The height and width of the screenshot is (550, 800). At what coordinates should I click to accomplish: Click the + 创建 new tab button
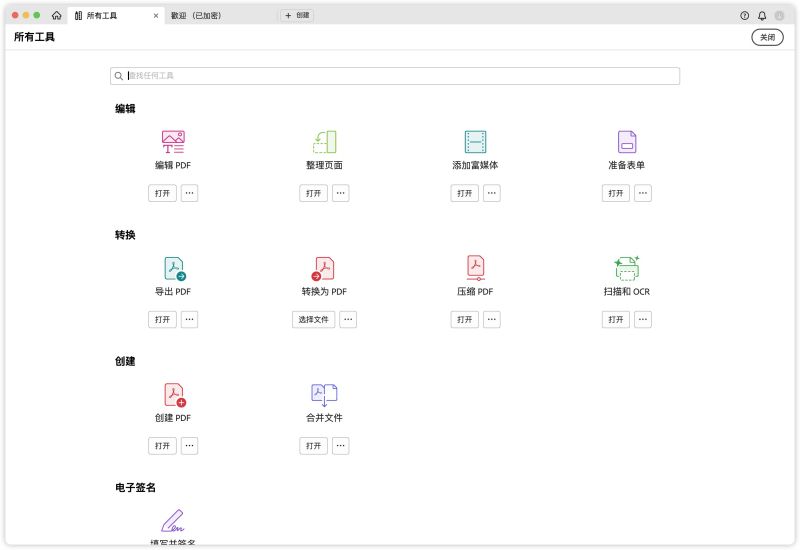[297, 15]
